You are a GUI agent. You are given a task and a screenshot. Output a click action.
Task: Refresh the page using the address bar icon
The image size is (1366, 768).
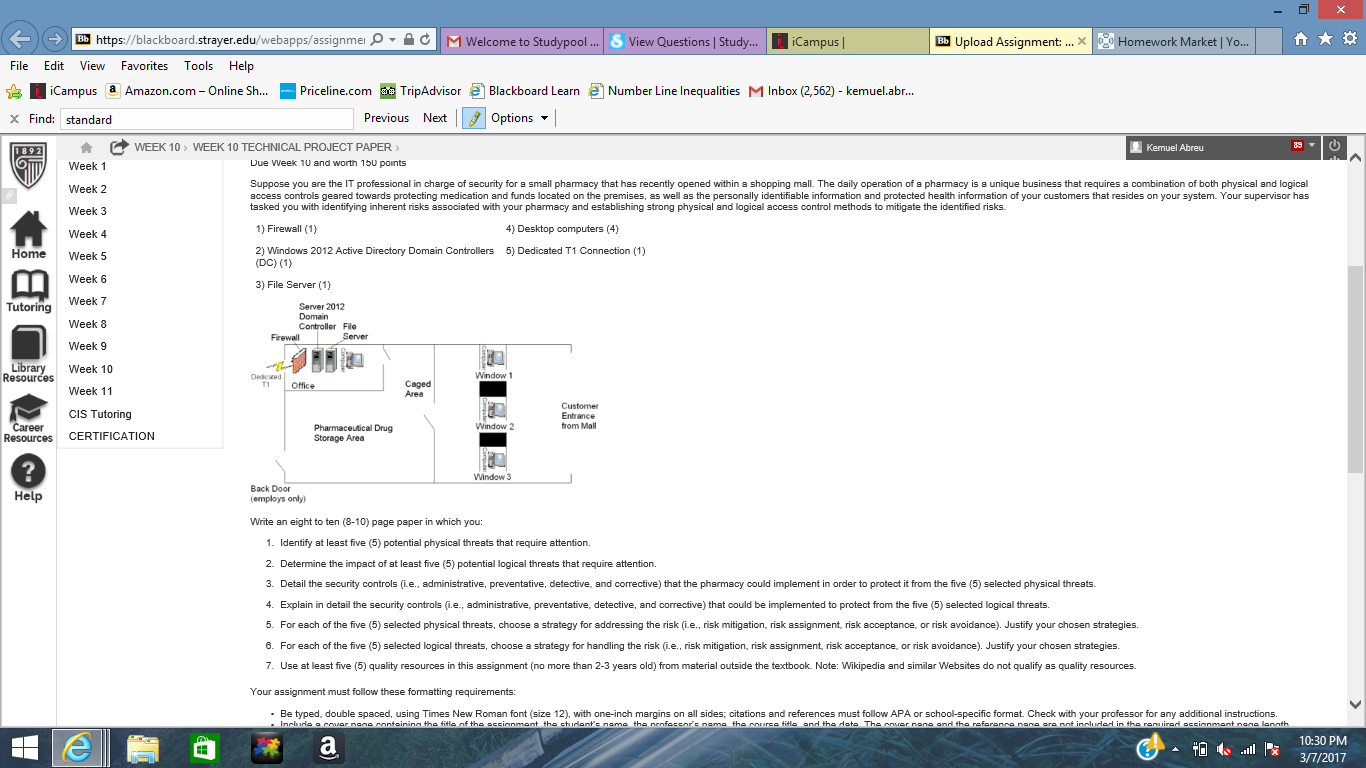[425, 40]
